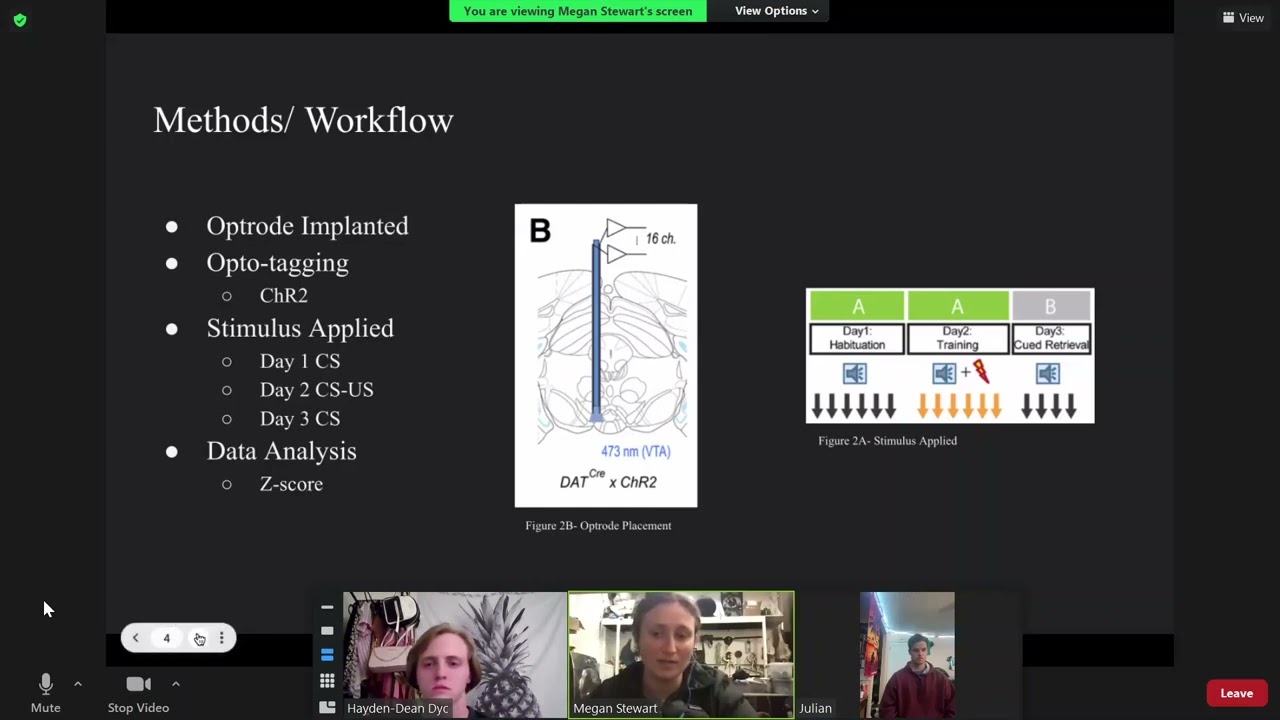Click the 'Day 3 CS' sub-bullet
The height and width of the screenshot is (720, 1280).
300,419
